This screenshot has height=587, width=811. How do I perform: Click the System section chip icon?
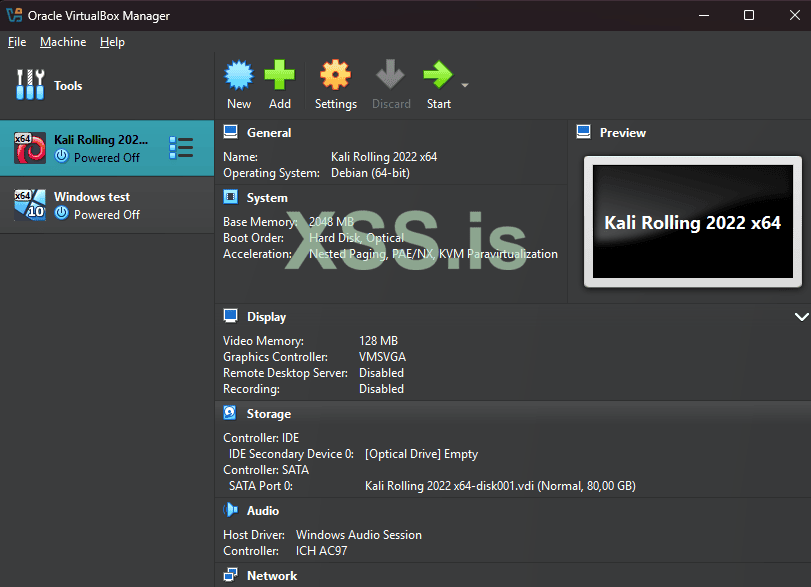tap(231, 197)
